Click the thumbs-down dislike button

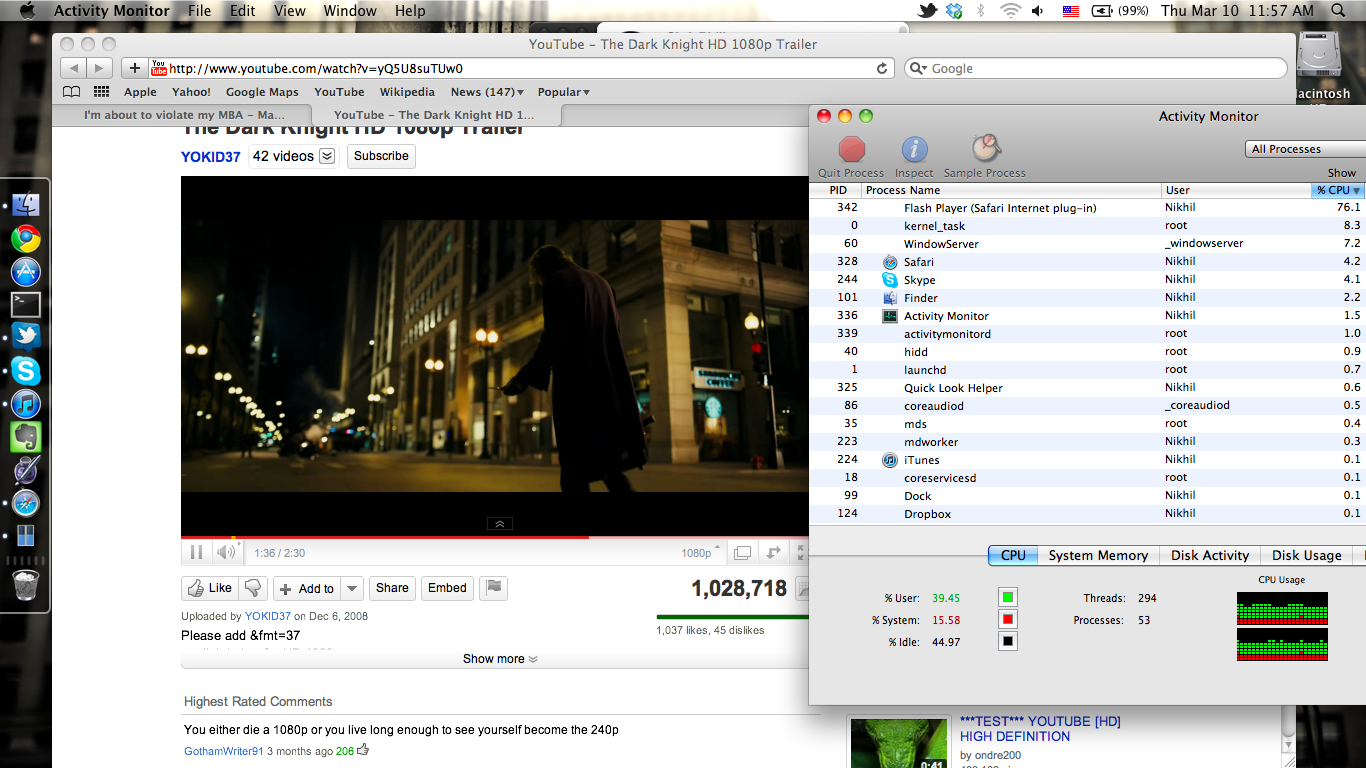[x=254, y=588]
